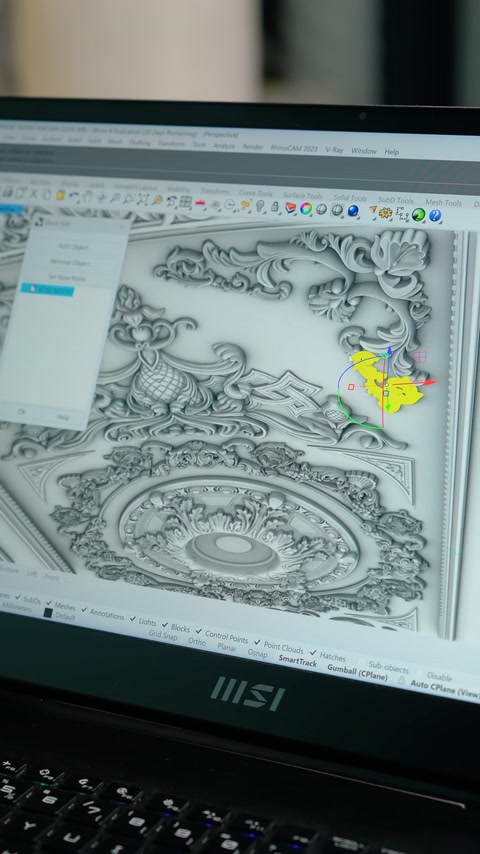The height and width of the screenshot is (854, 480).
Task: Click Set Base Point in dialog
Action: pos(68,278)
